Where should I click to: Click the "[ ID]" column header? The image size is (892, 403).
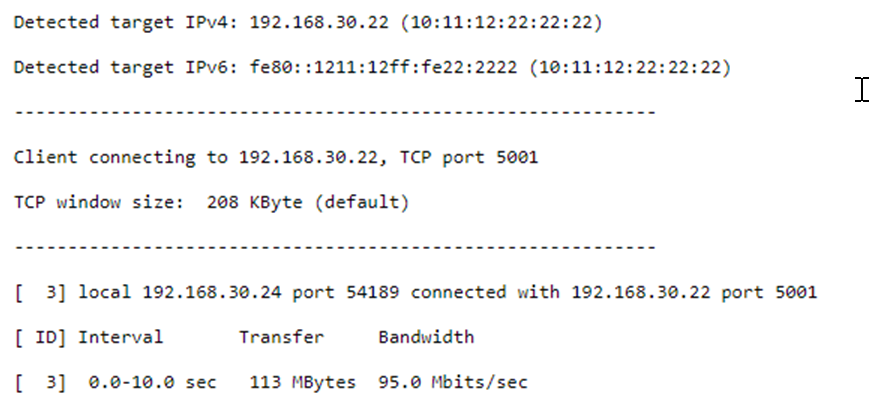(x=40, y=337)
